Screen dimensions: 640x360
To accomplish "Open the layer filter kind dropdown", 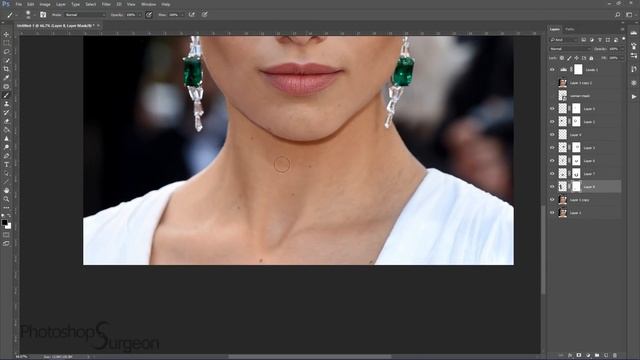I will (x=564, y=40).
